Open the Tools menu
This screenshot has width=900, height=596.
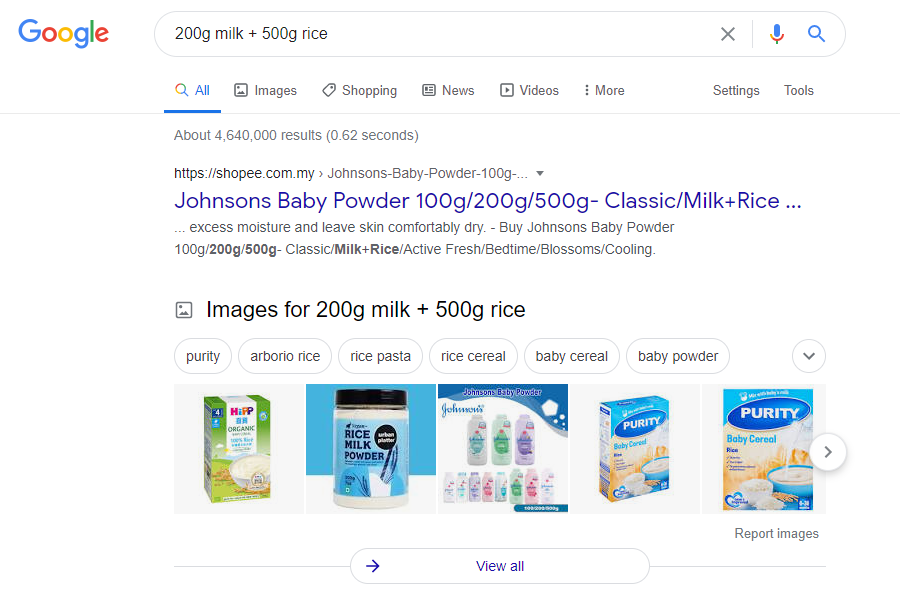[x=798, y=90]
